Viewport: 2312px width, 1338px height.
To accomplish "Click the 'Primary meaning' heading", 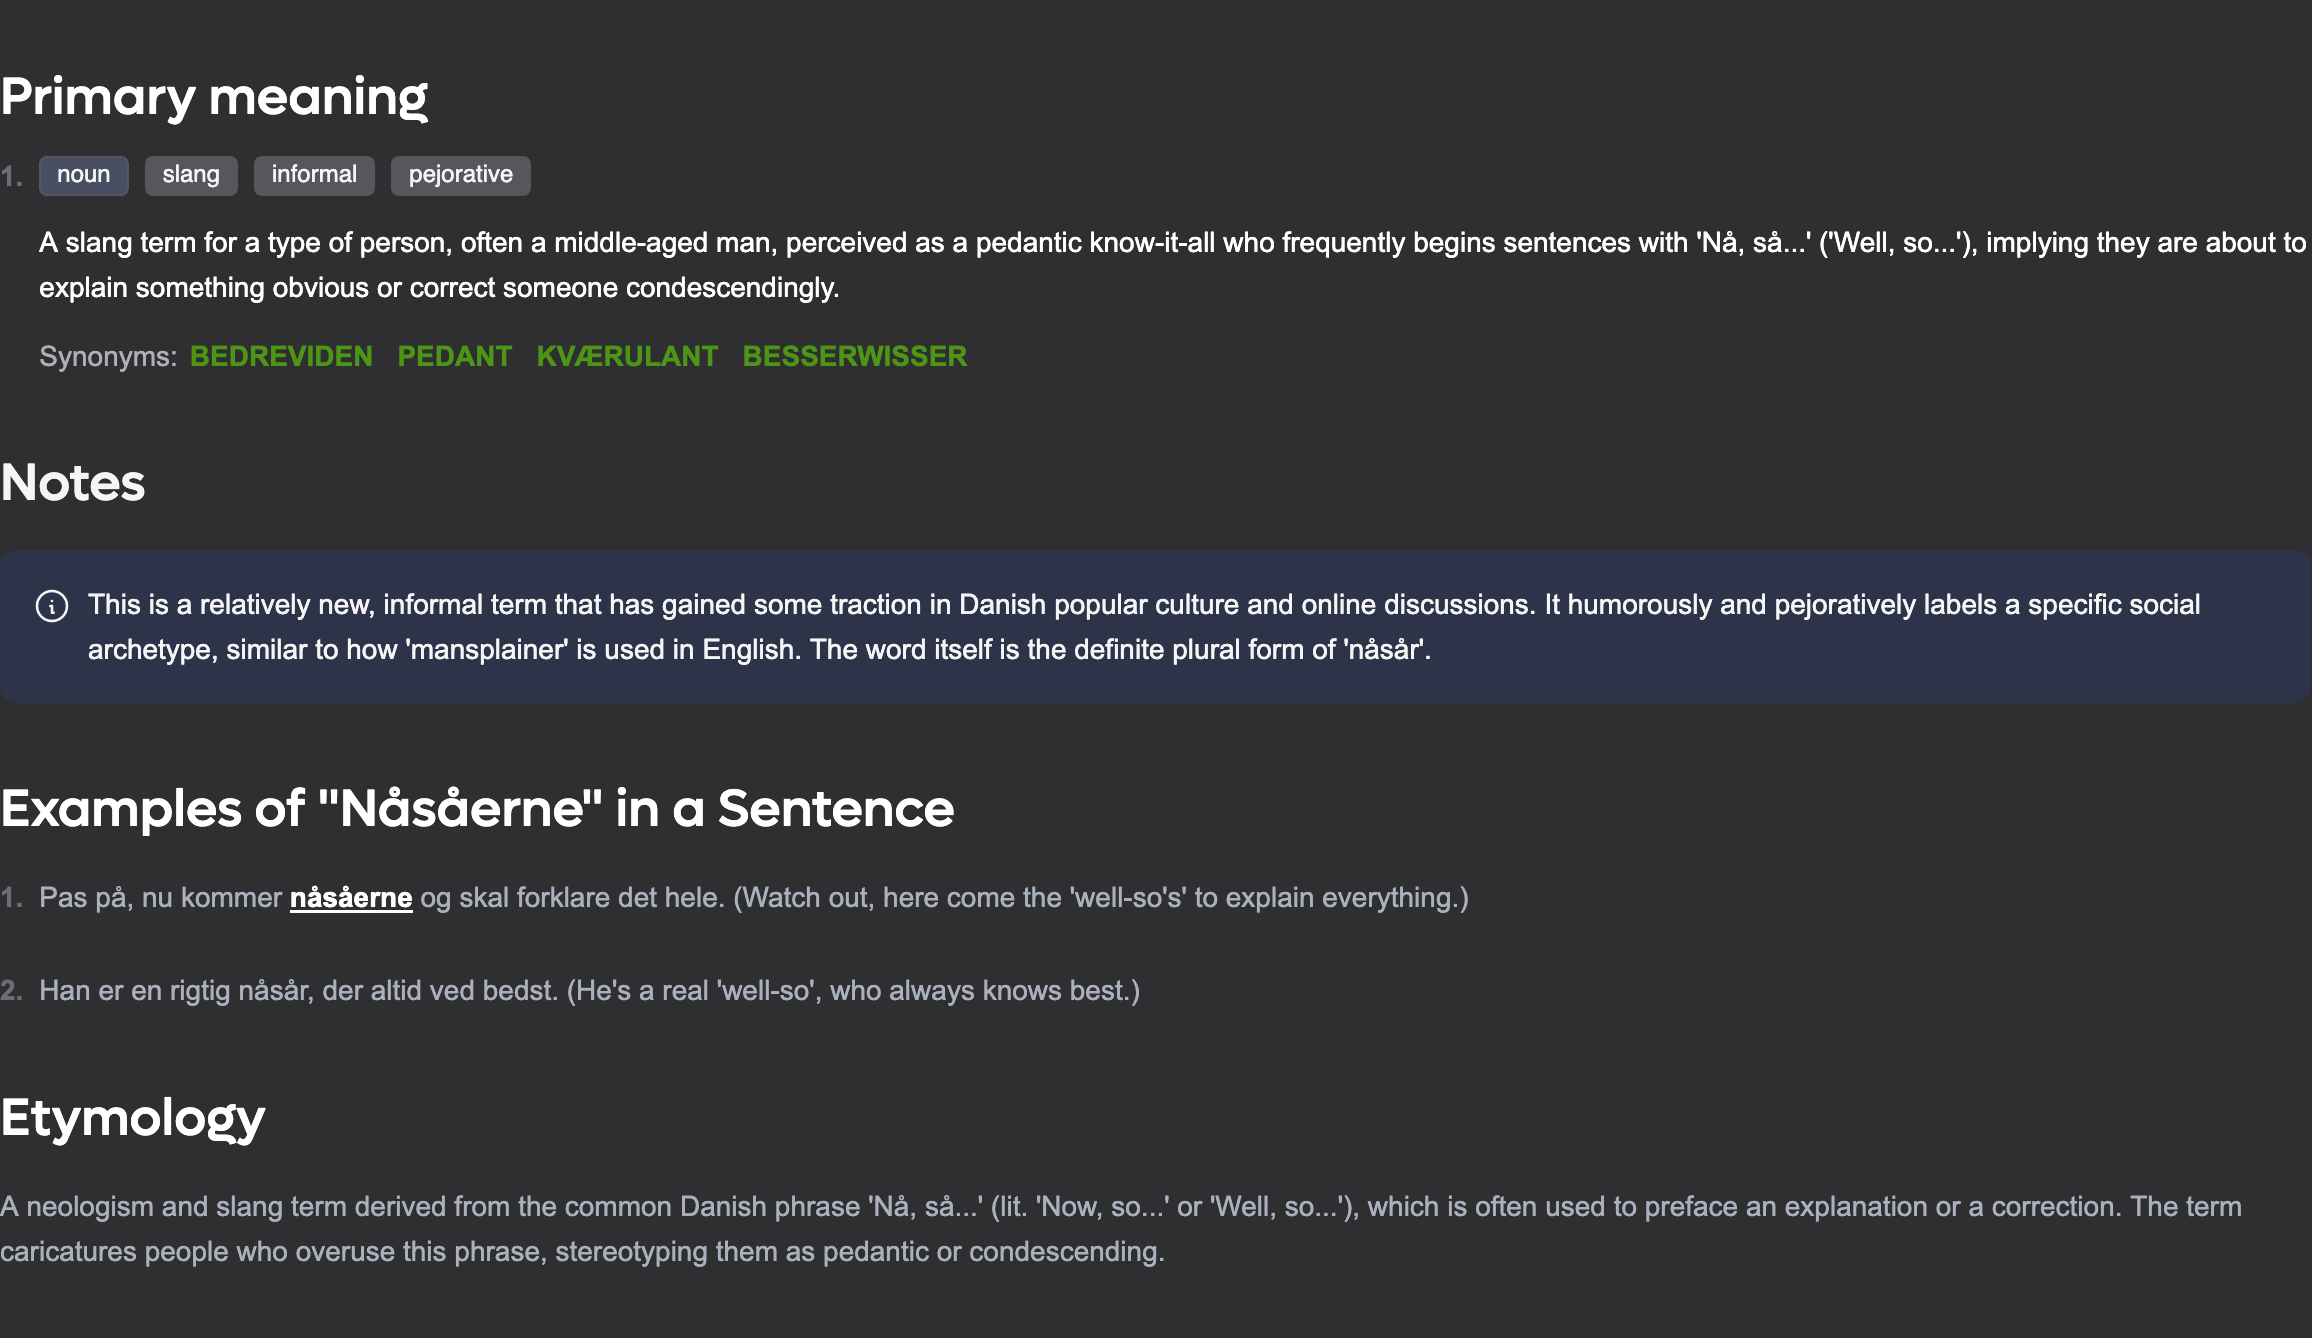I will (x=214, y=97).
